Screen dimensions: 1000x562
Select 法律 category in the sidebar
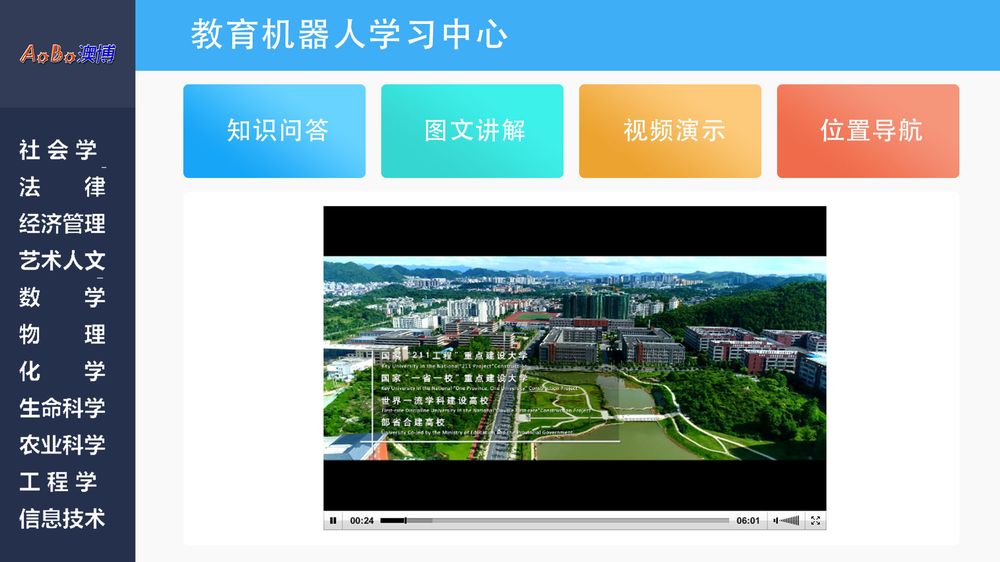point(62,187)
